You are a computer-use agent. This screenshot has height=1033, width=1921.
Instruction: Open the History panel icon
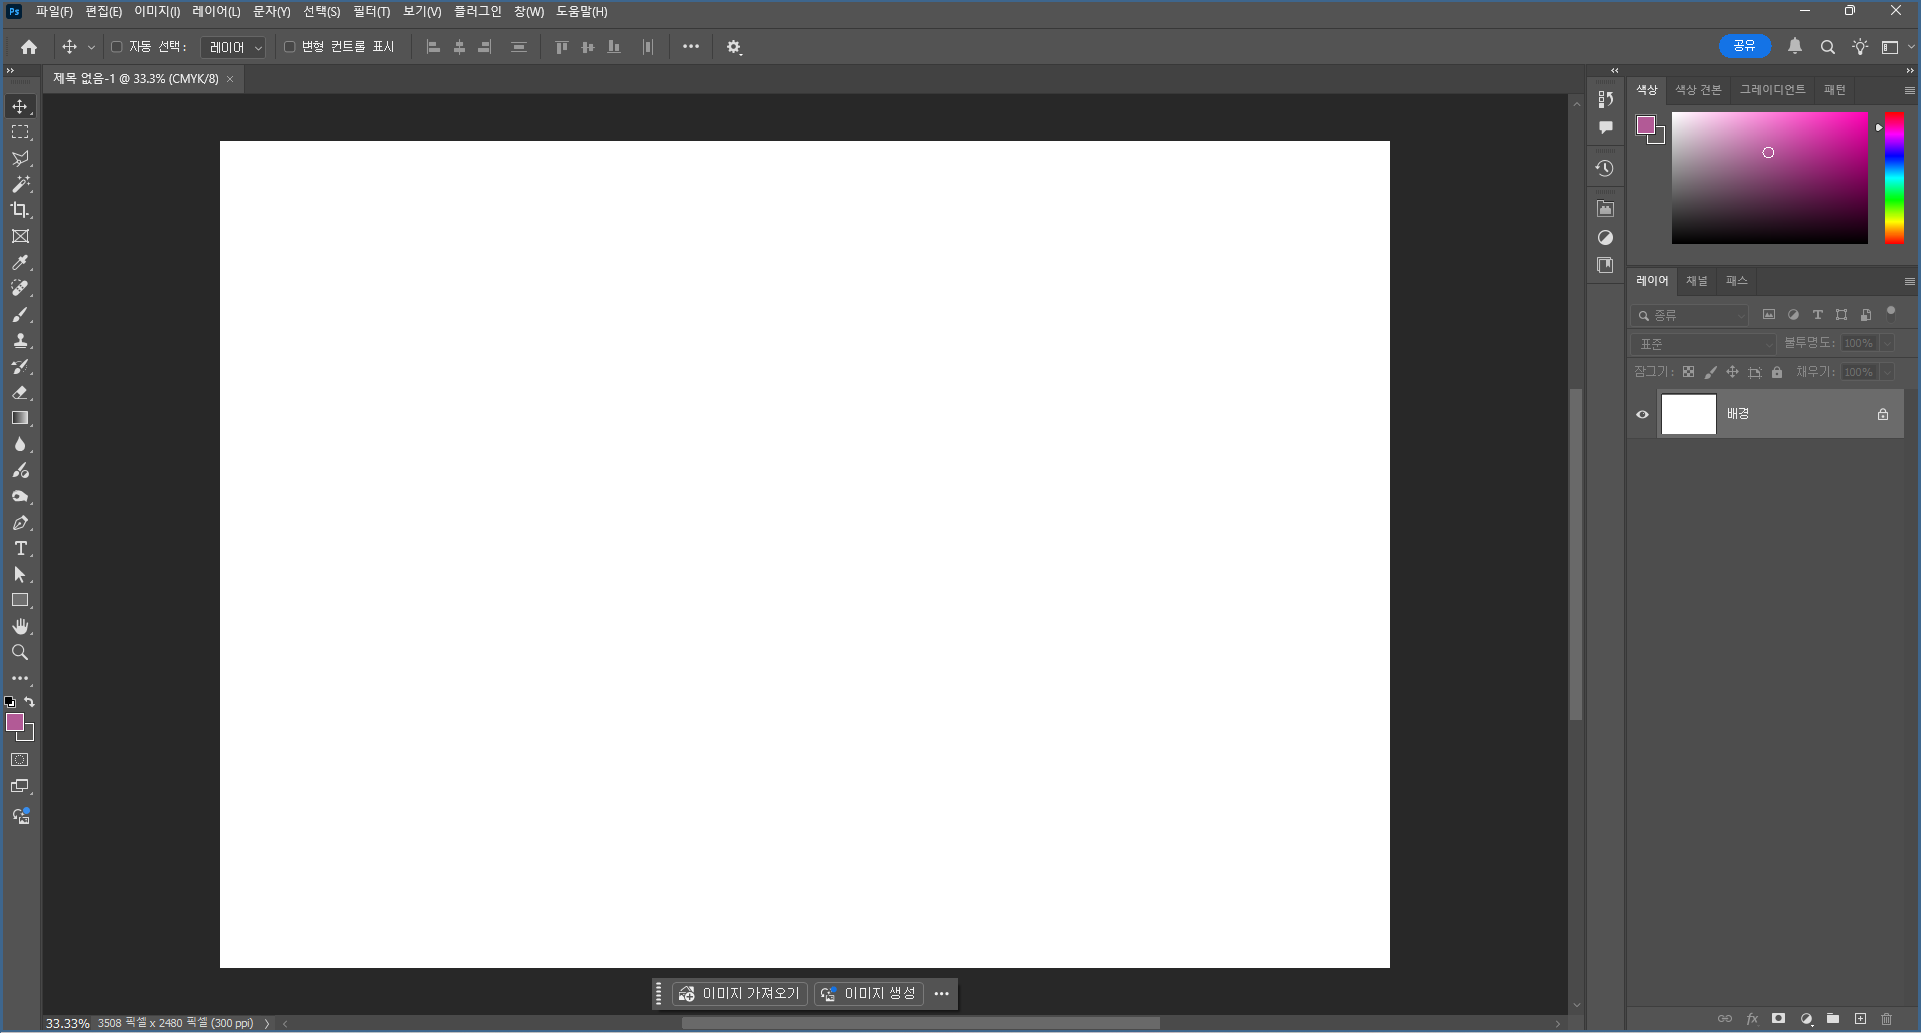click(1605, 168)
